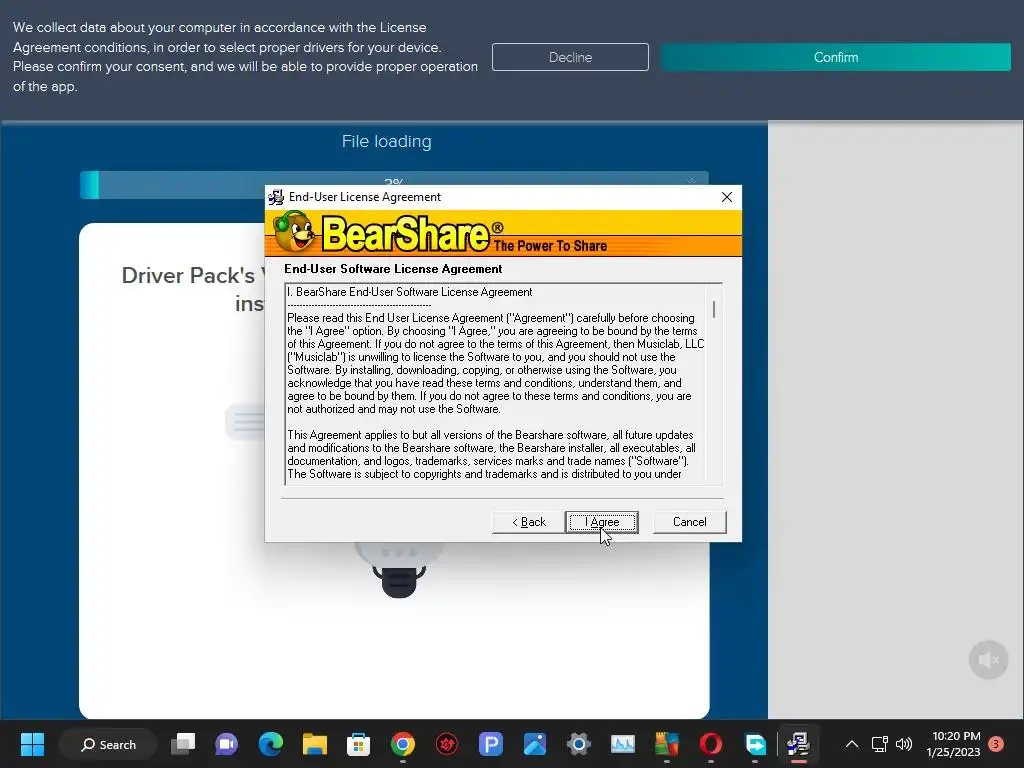This screenshot has height=768, width=1024.
Task: Open Task View on taskbar
Action: coord(183,744)
